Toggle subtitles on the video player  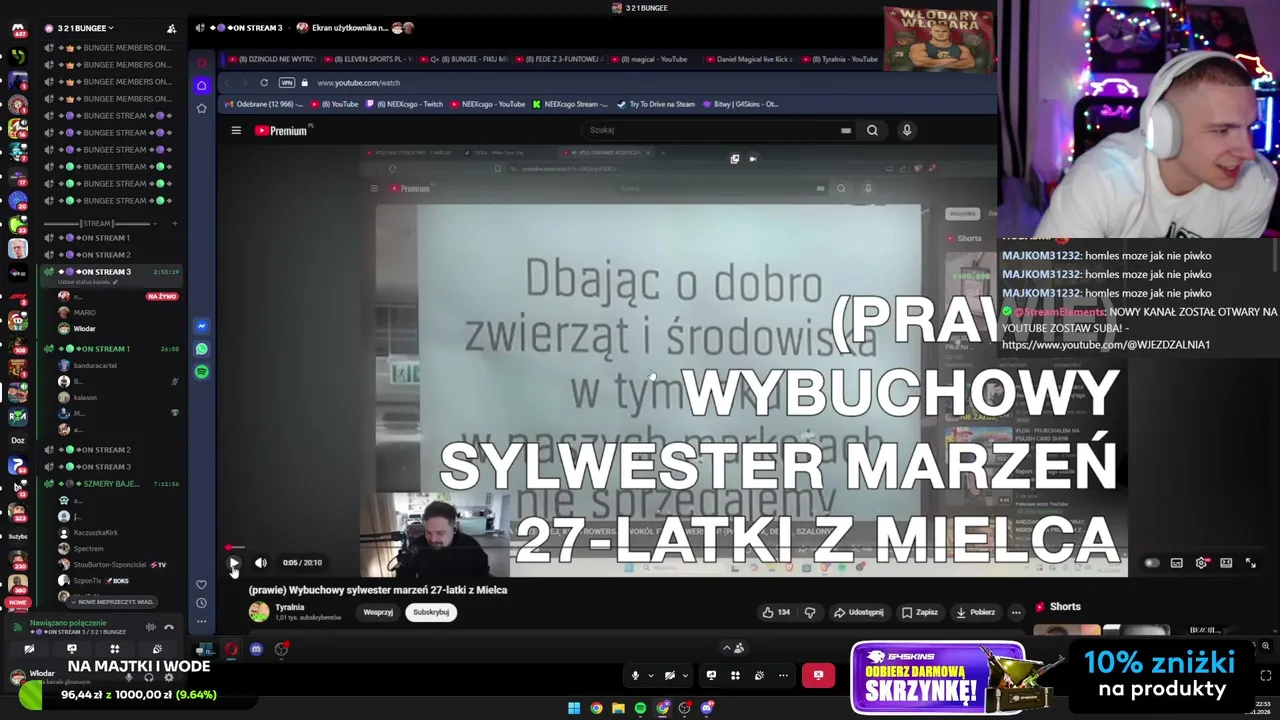[x=1177, y=563]
